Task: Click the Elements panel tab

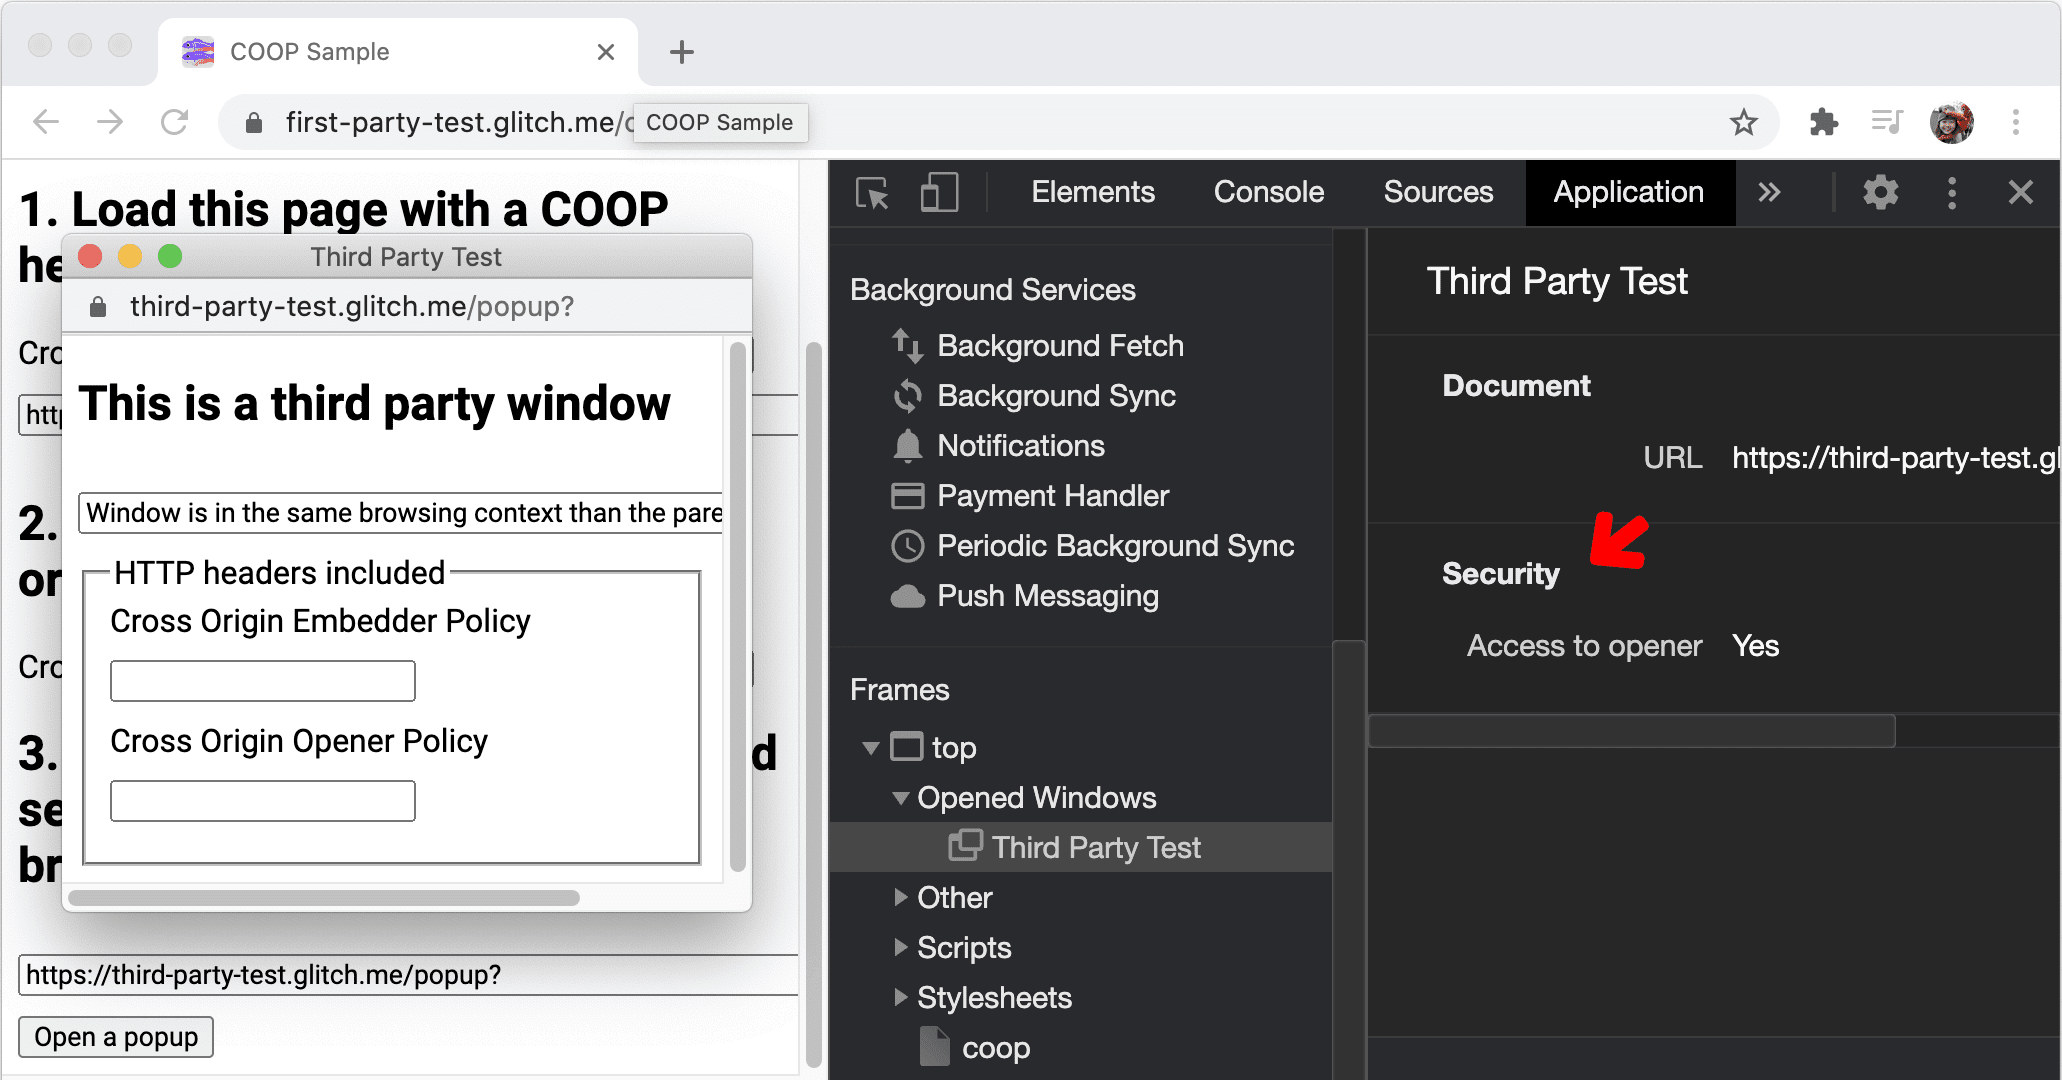Action: pyautogui.click(x=1091, y=191)
